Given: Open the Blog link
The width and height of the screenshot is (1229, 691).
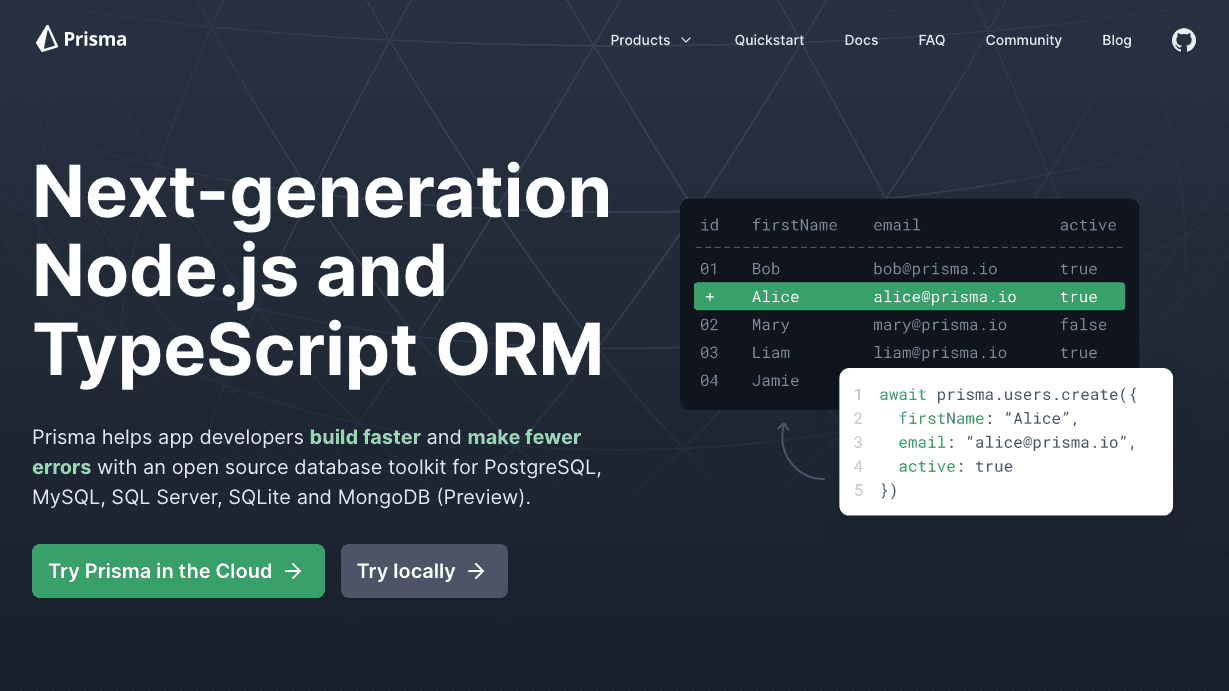Looking at the screenshot, I should point(1116,40).
